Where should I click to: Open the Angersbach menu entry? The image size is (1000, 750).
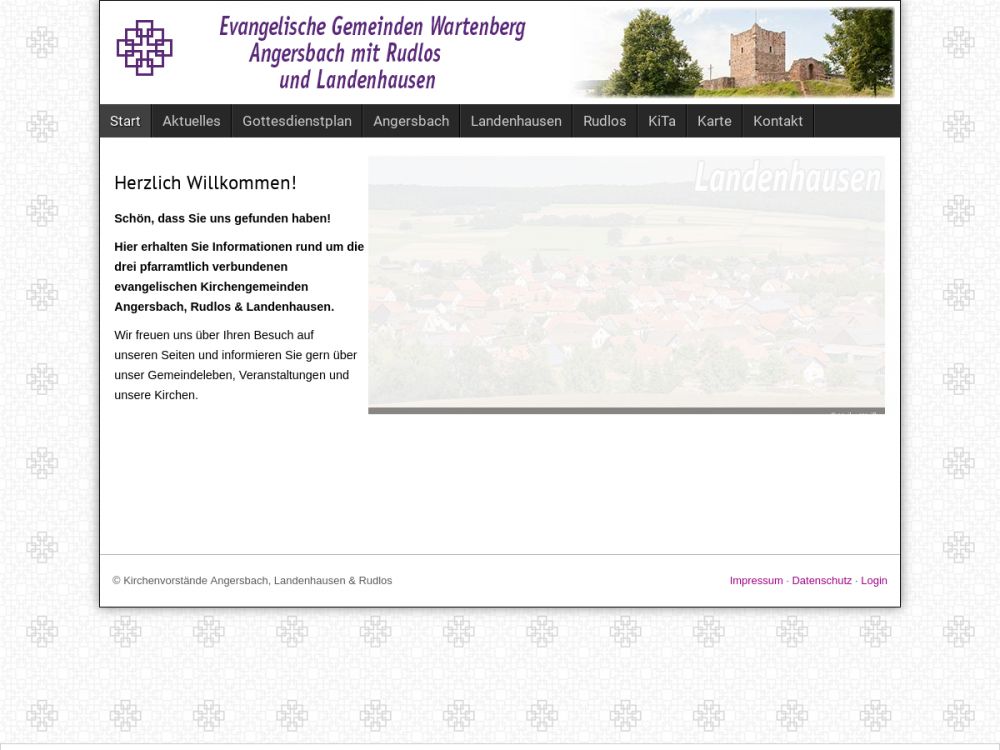(411, 121)
